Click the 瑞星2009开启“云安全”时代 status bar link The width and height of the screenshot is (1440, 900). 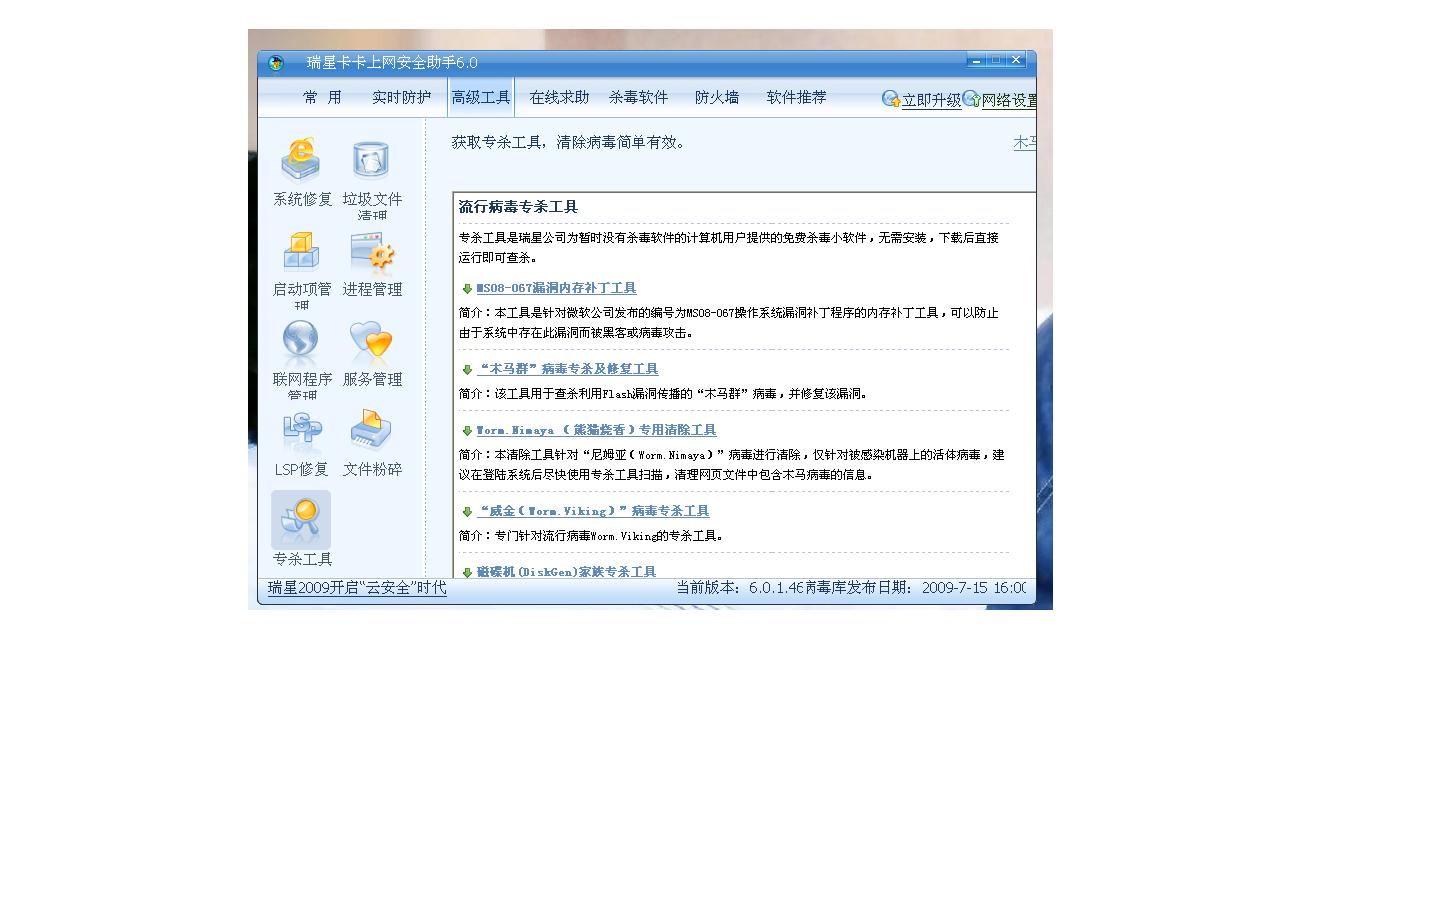(x=357, y=588)
